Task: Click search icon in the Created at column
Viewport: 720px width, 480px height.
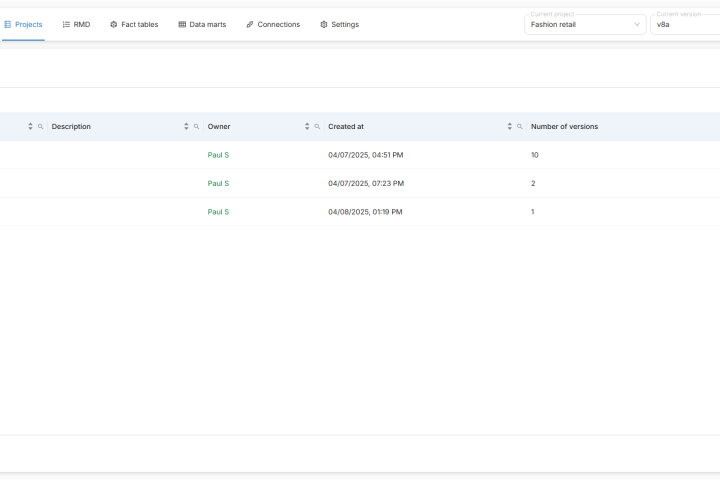Action: [x=520, y=127]
